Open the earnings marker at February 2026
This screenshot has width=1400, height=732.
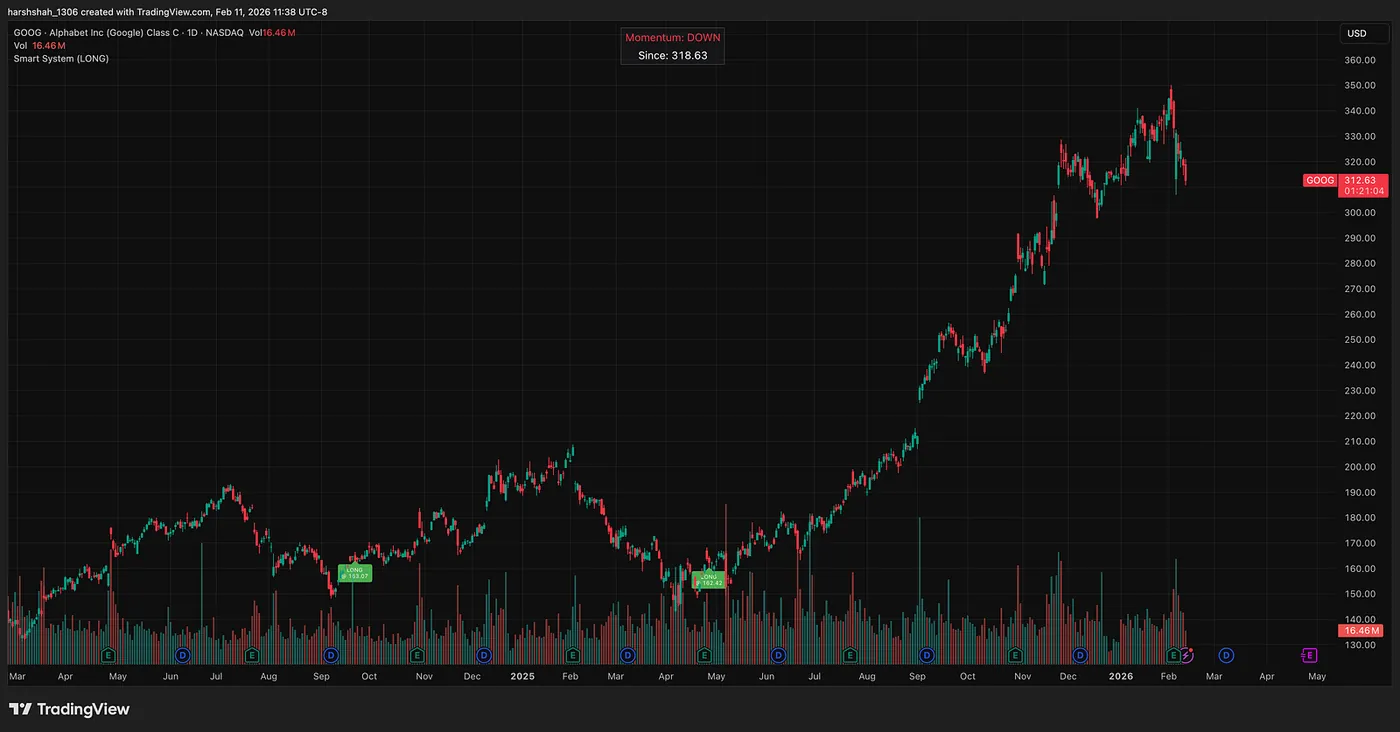pos(1174,655)
